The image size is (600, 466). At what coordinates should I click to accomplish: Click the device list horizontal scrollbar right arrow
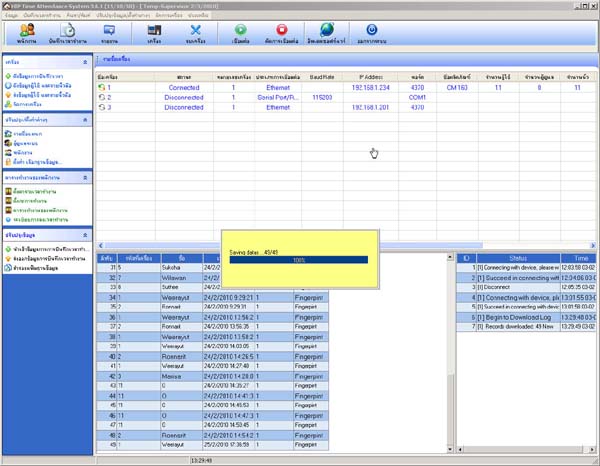(593, 245)
